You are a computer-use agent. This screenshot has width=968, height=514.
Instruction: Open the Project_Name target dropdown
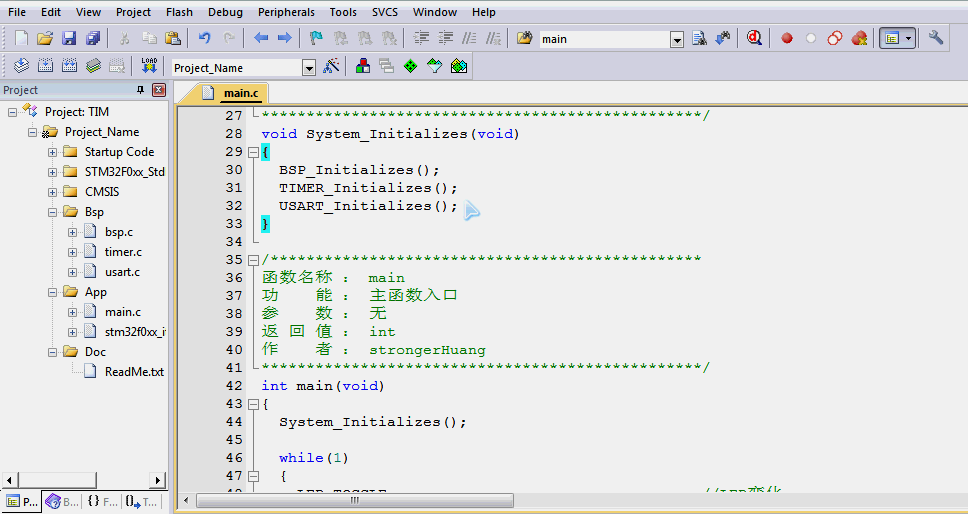(309, 68)
